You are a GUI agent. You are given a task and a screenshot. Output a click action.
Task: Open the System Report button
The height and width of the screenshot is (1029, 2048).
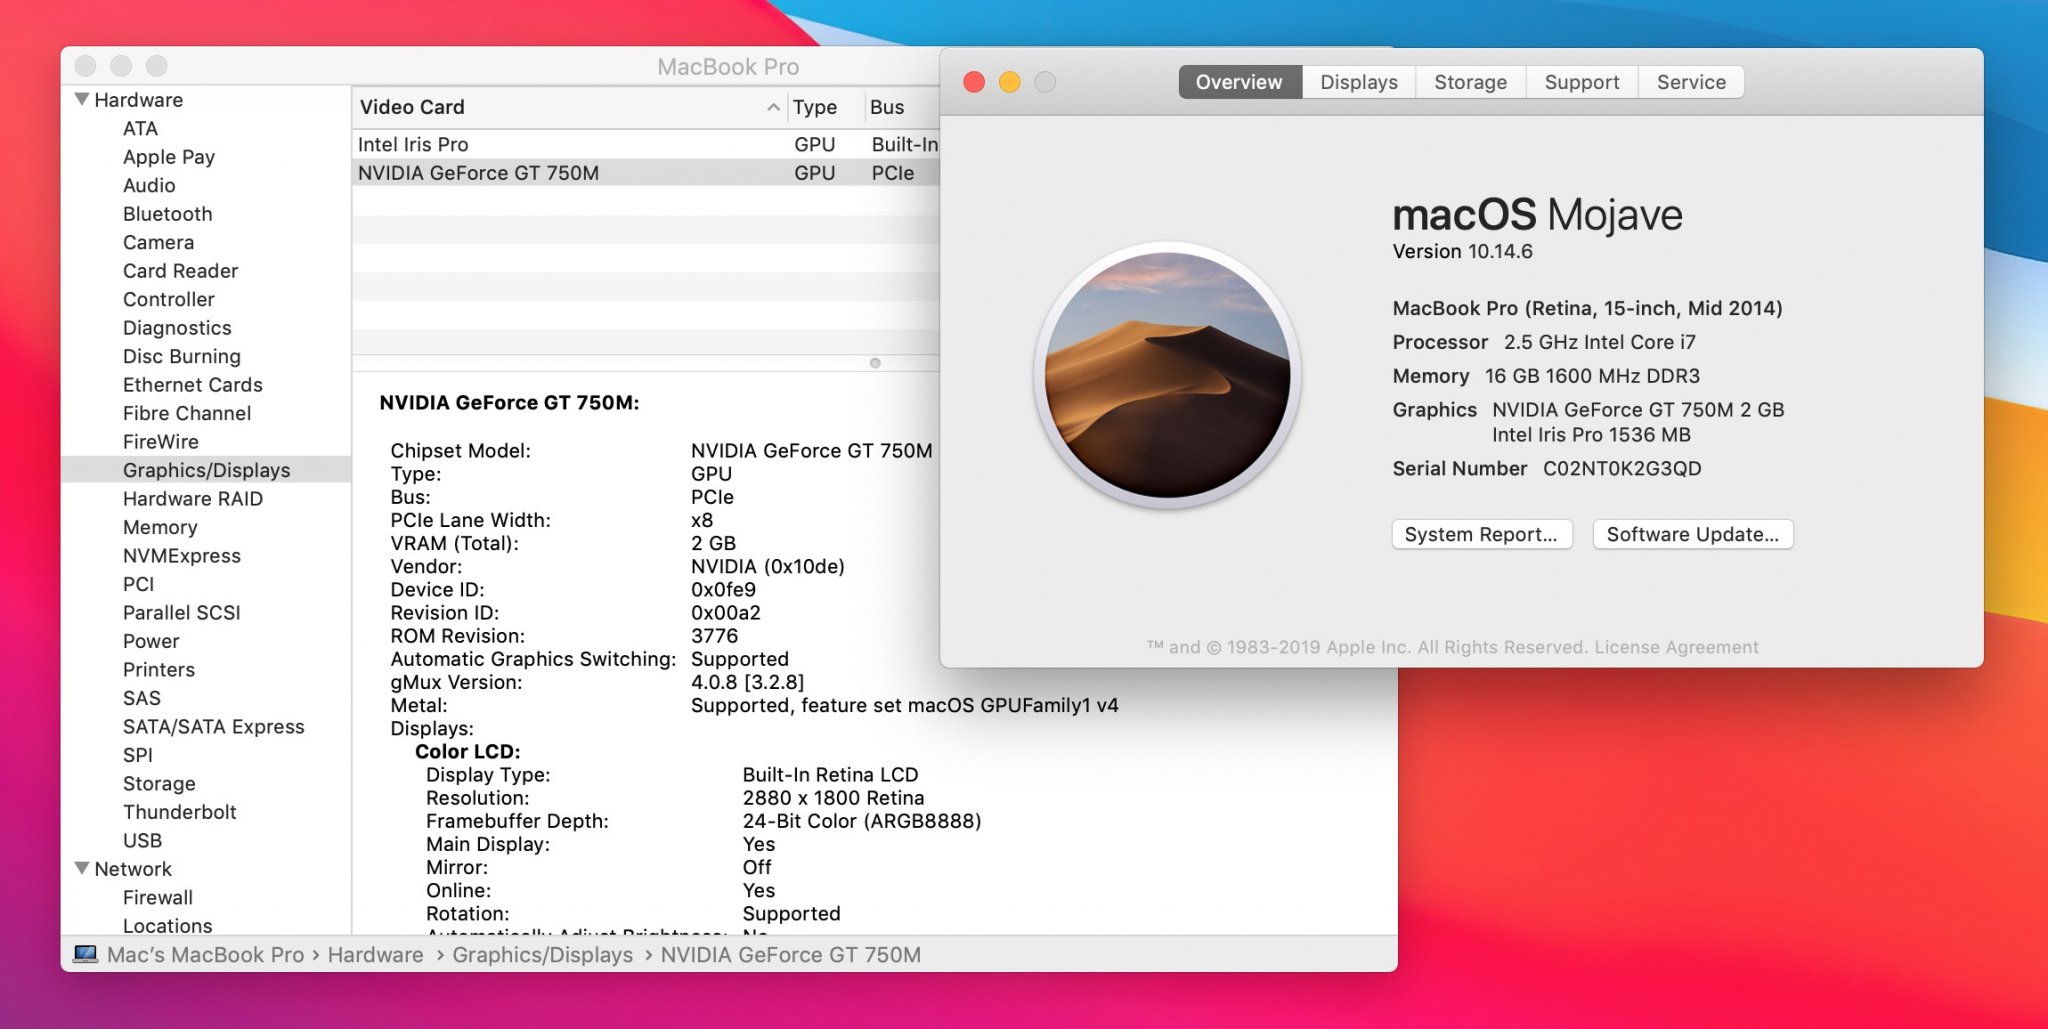point(1481,534)
